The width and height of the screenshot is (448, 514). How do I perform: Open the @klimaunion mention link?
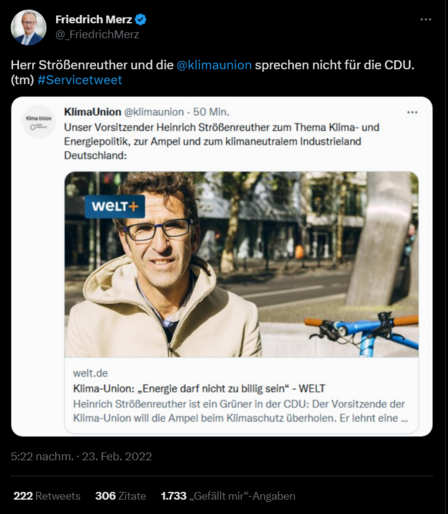[214, 65]
